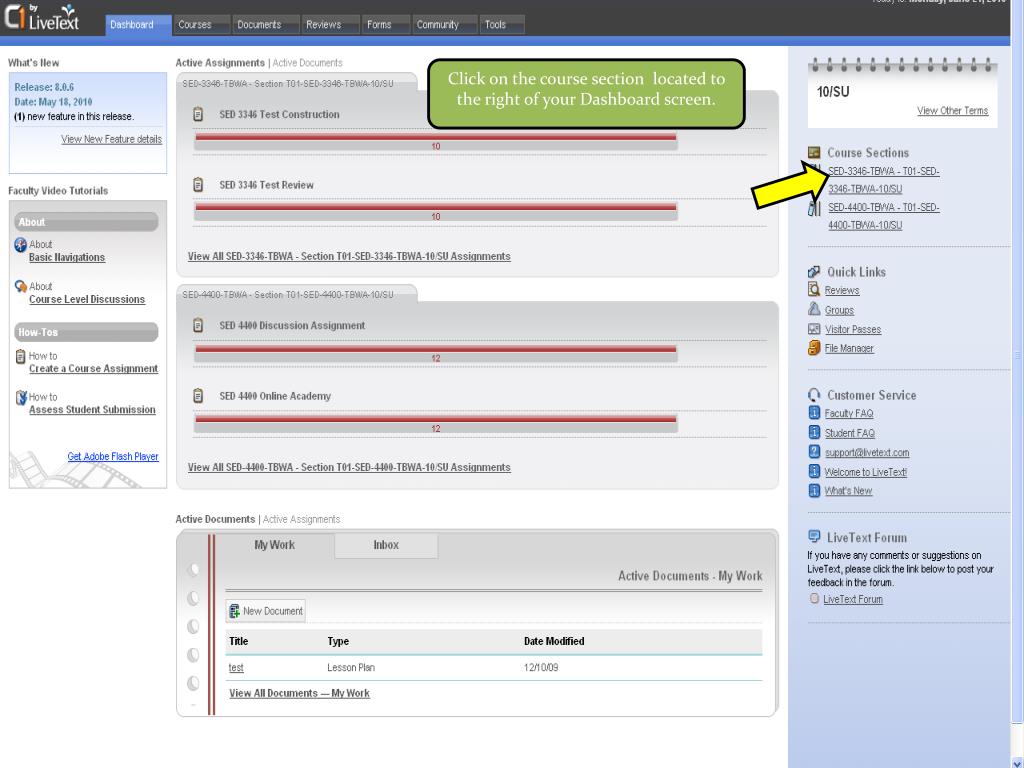Click the LiveText logo

click(42, 18)
